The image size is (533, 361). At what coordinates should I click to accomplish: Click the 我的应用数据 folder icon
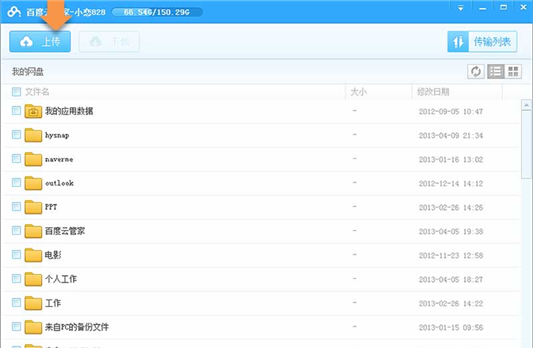(33, 111)
